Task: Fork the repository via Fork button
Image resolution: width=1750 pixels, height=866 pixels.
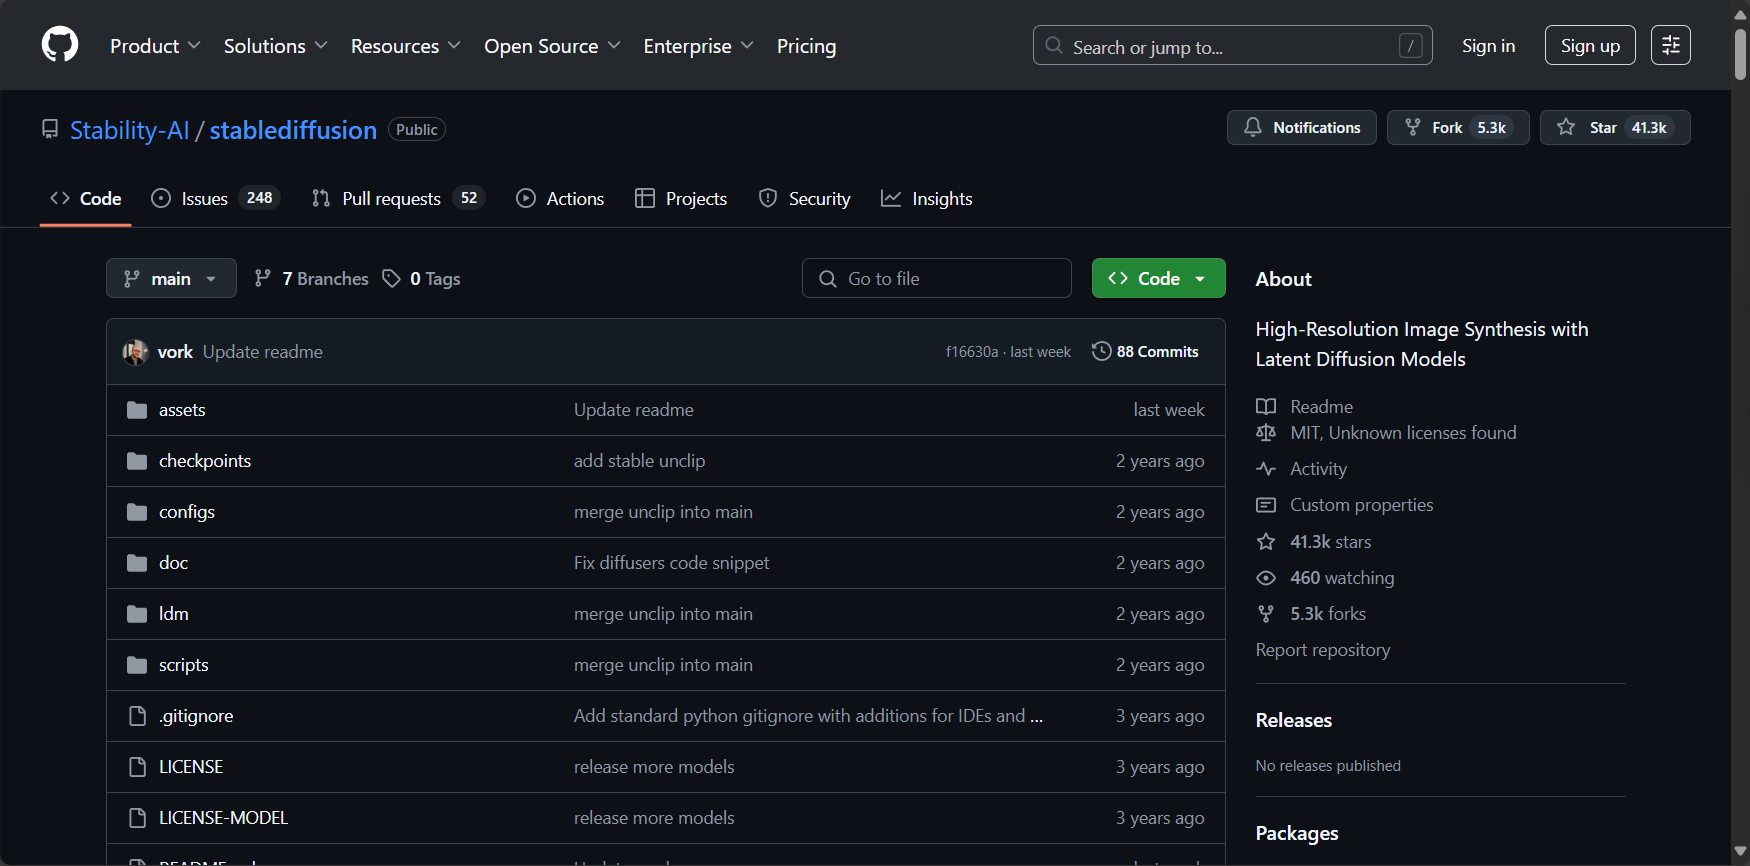Action: (1458, 128)
